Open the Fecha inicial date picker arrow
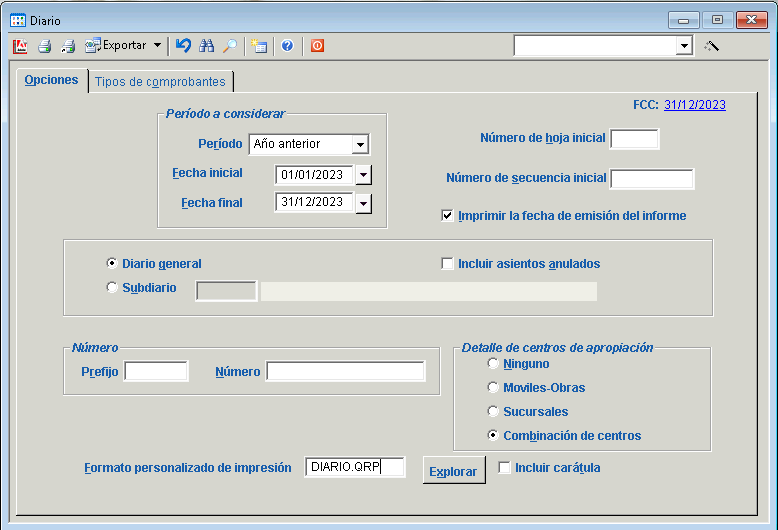This screenshot has width=778, height=530. tap(363, 174)
